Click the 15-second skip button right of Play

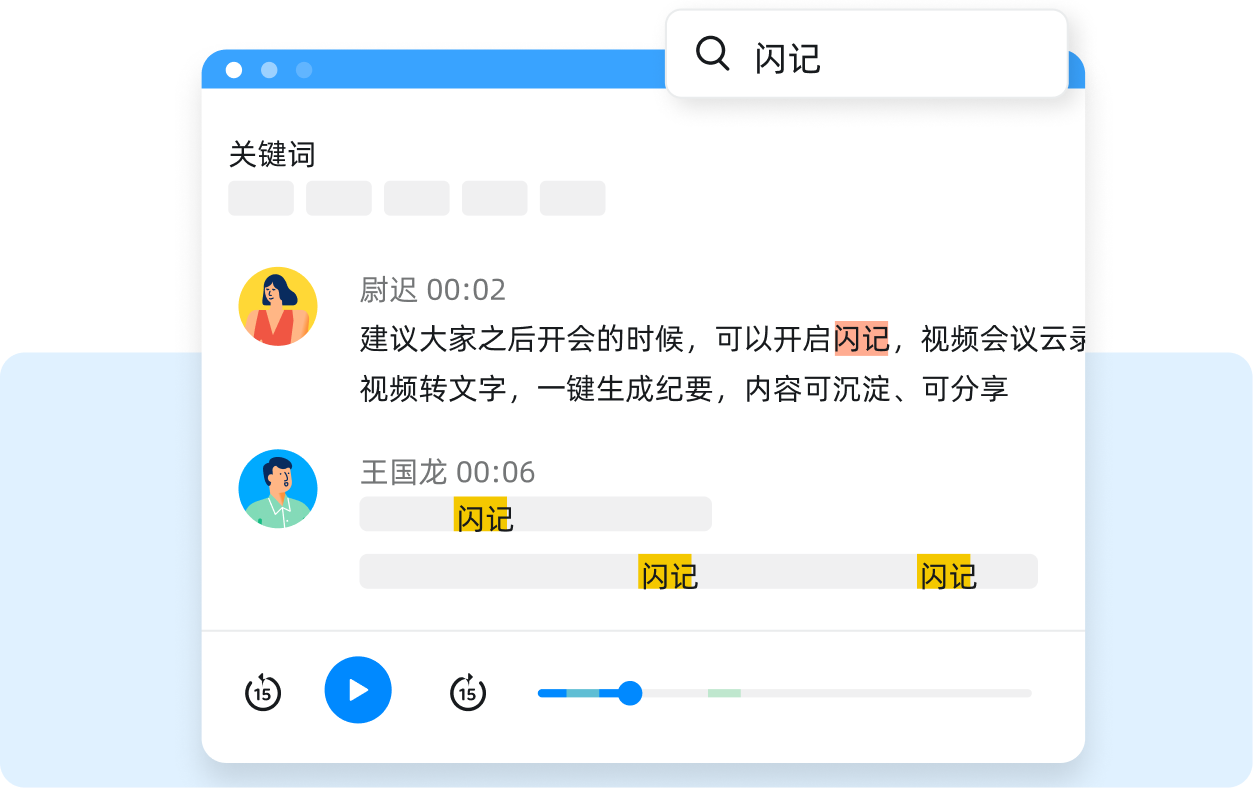pyautogui.click(x=467, y=691)
